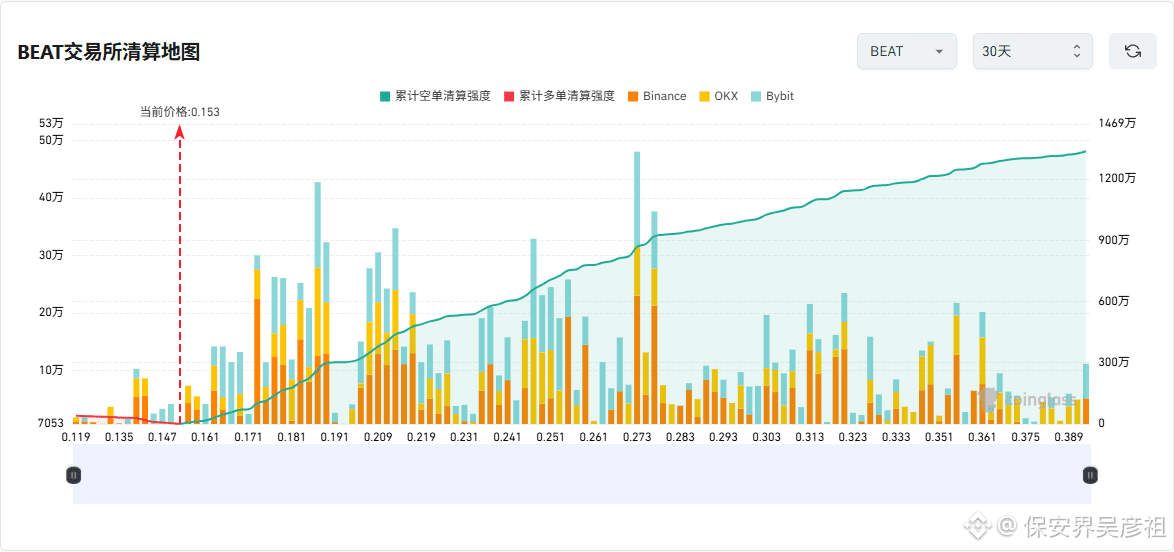This screenshot has height=552, width=1174.
Task: Click the red 累计多单清算强度 legend swatch
Action: pyautogui.click(x=509, y=96)
